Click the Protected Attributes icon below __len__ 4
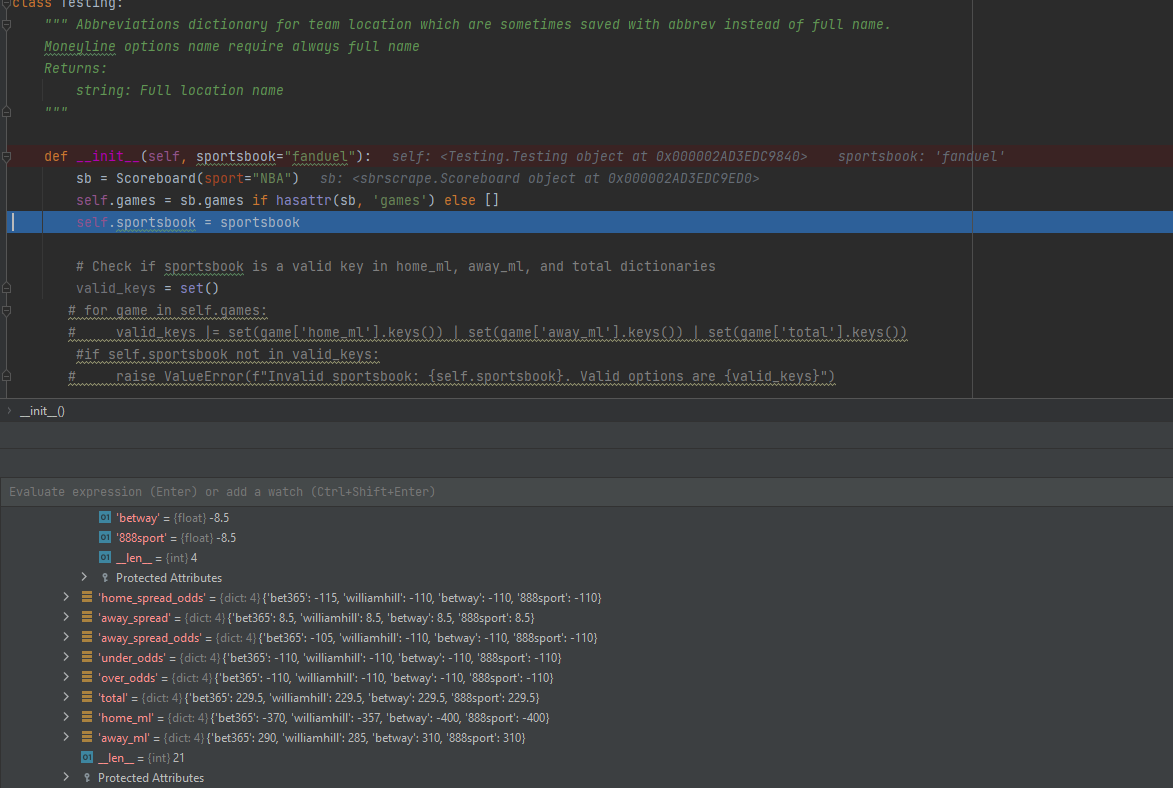Image resolution: width=1173 pixels, height=788 pixels. pyautogui.click(x=105, y=578)
